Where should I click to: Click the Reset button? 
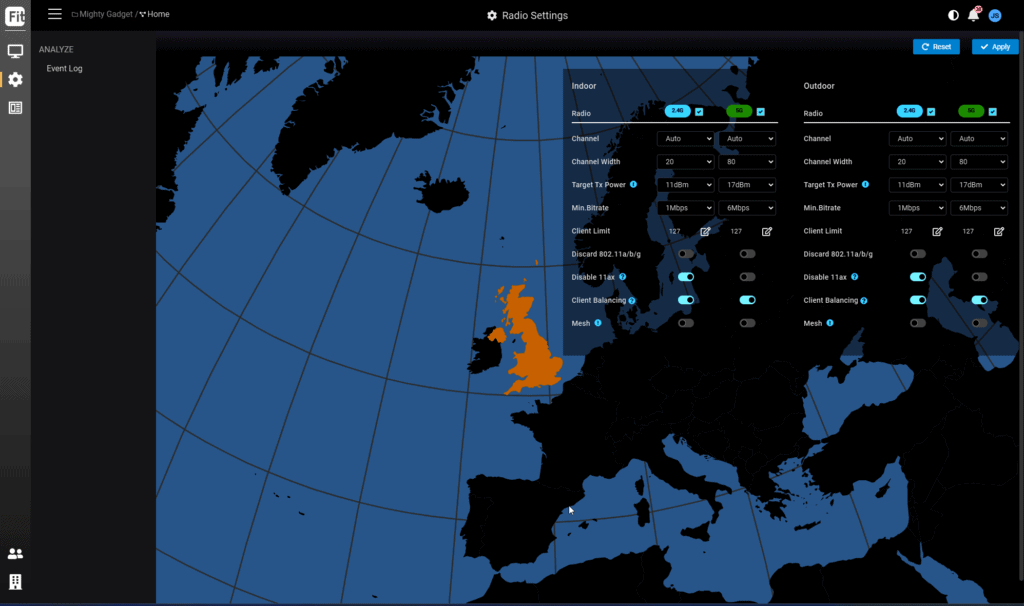[936, 47]
